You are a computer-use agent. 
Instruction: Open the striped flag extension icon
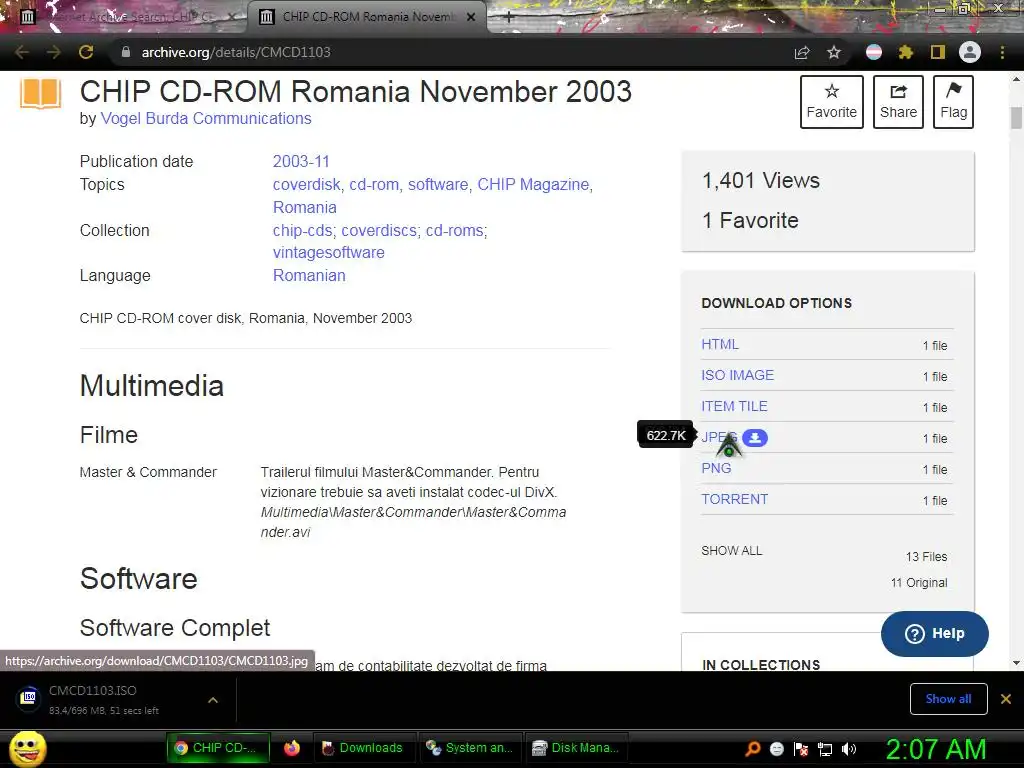[874, 52]
